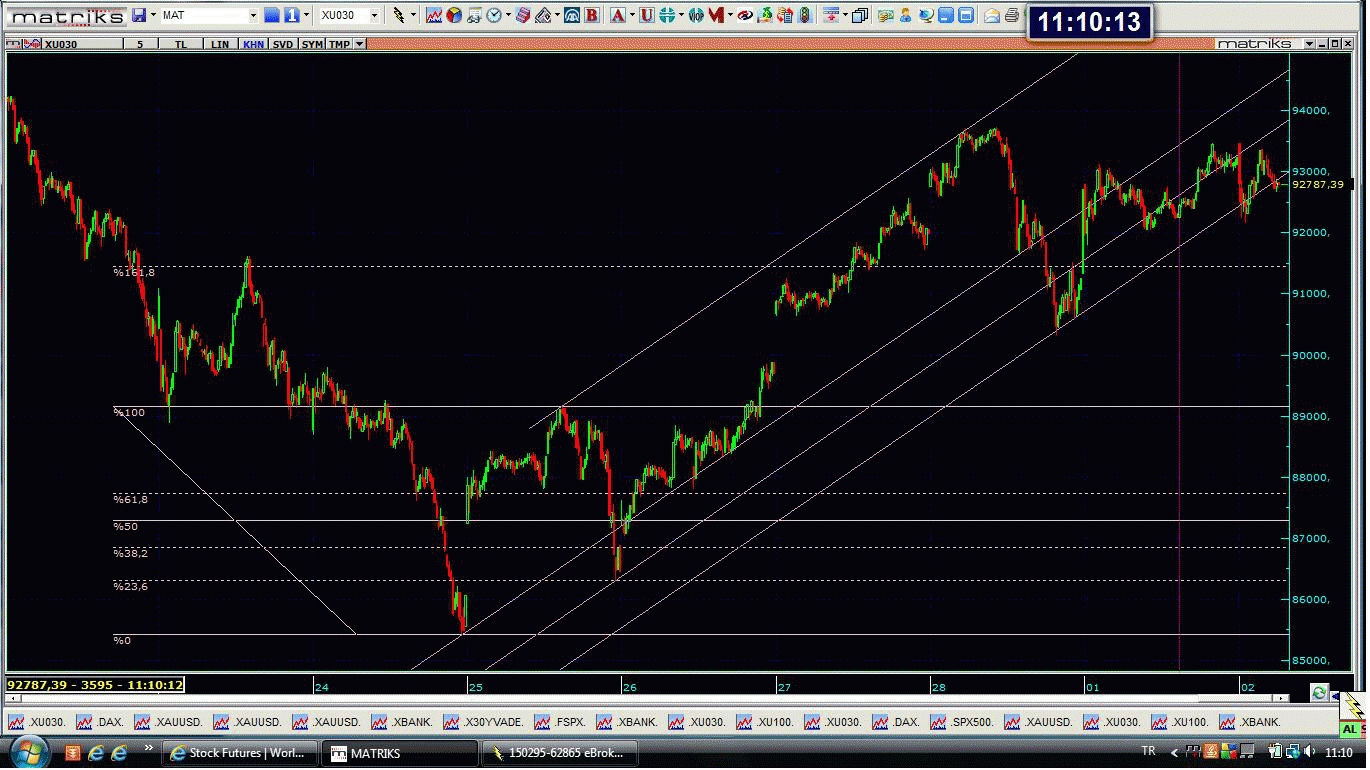Click the blue floppy disk save icon
This screenshot has width=1370, height=770.
pos(140,15)
